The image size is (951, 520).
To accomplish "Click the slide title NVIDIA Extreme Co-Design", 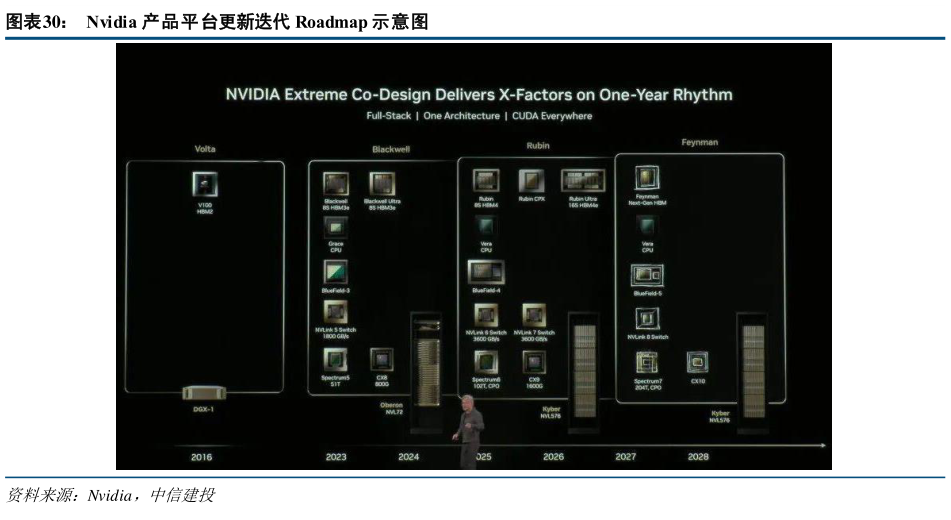I will (x=479, y=95).
